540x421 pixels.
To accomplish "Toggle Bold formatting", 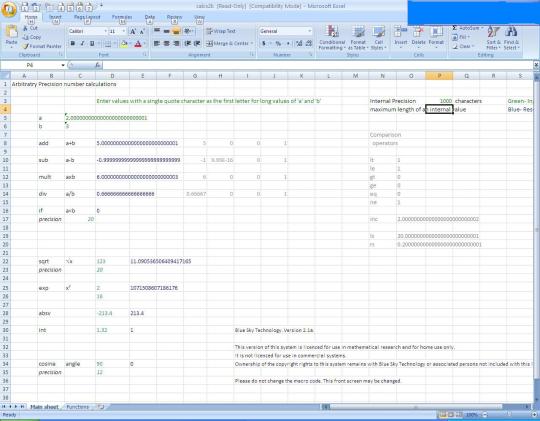I will [73, 43].
